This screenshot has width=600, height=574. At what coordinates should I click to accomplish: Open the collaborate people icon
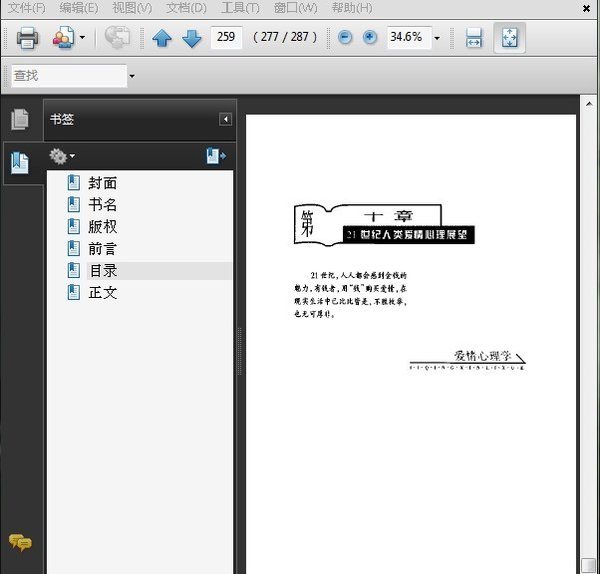point(64,38)
